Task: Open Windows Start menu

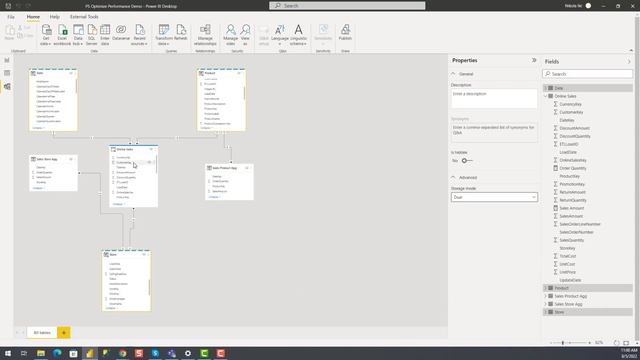Action: [7, 353]
